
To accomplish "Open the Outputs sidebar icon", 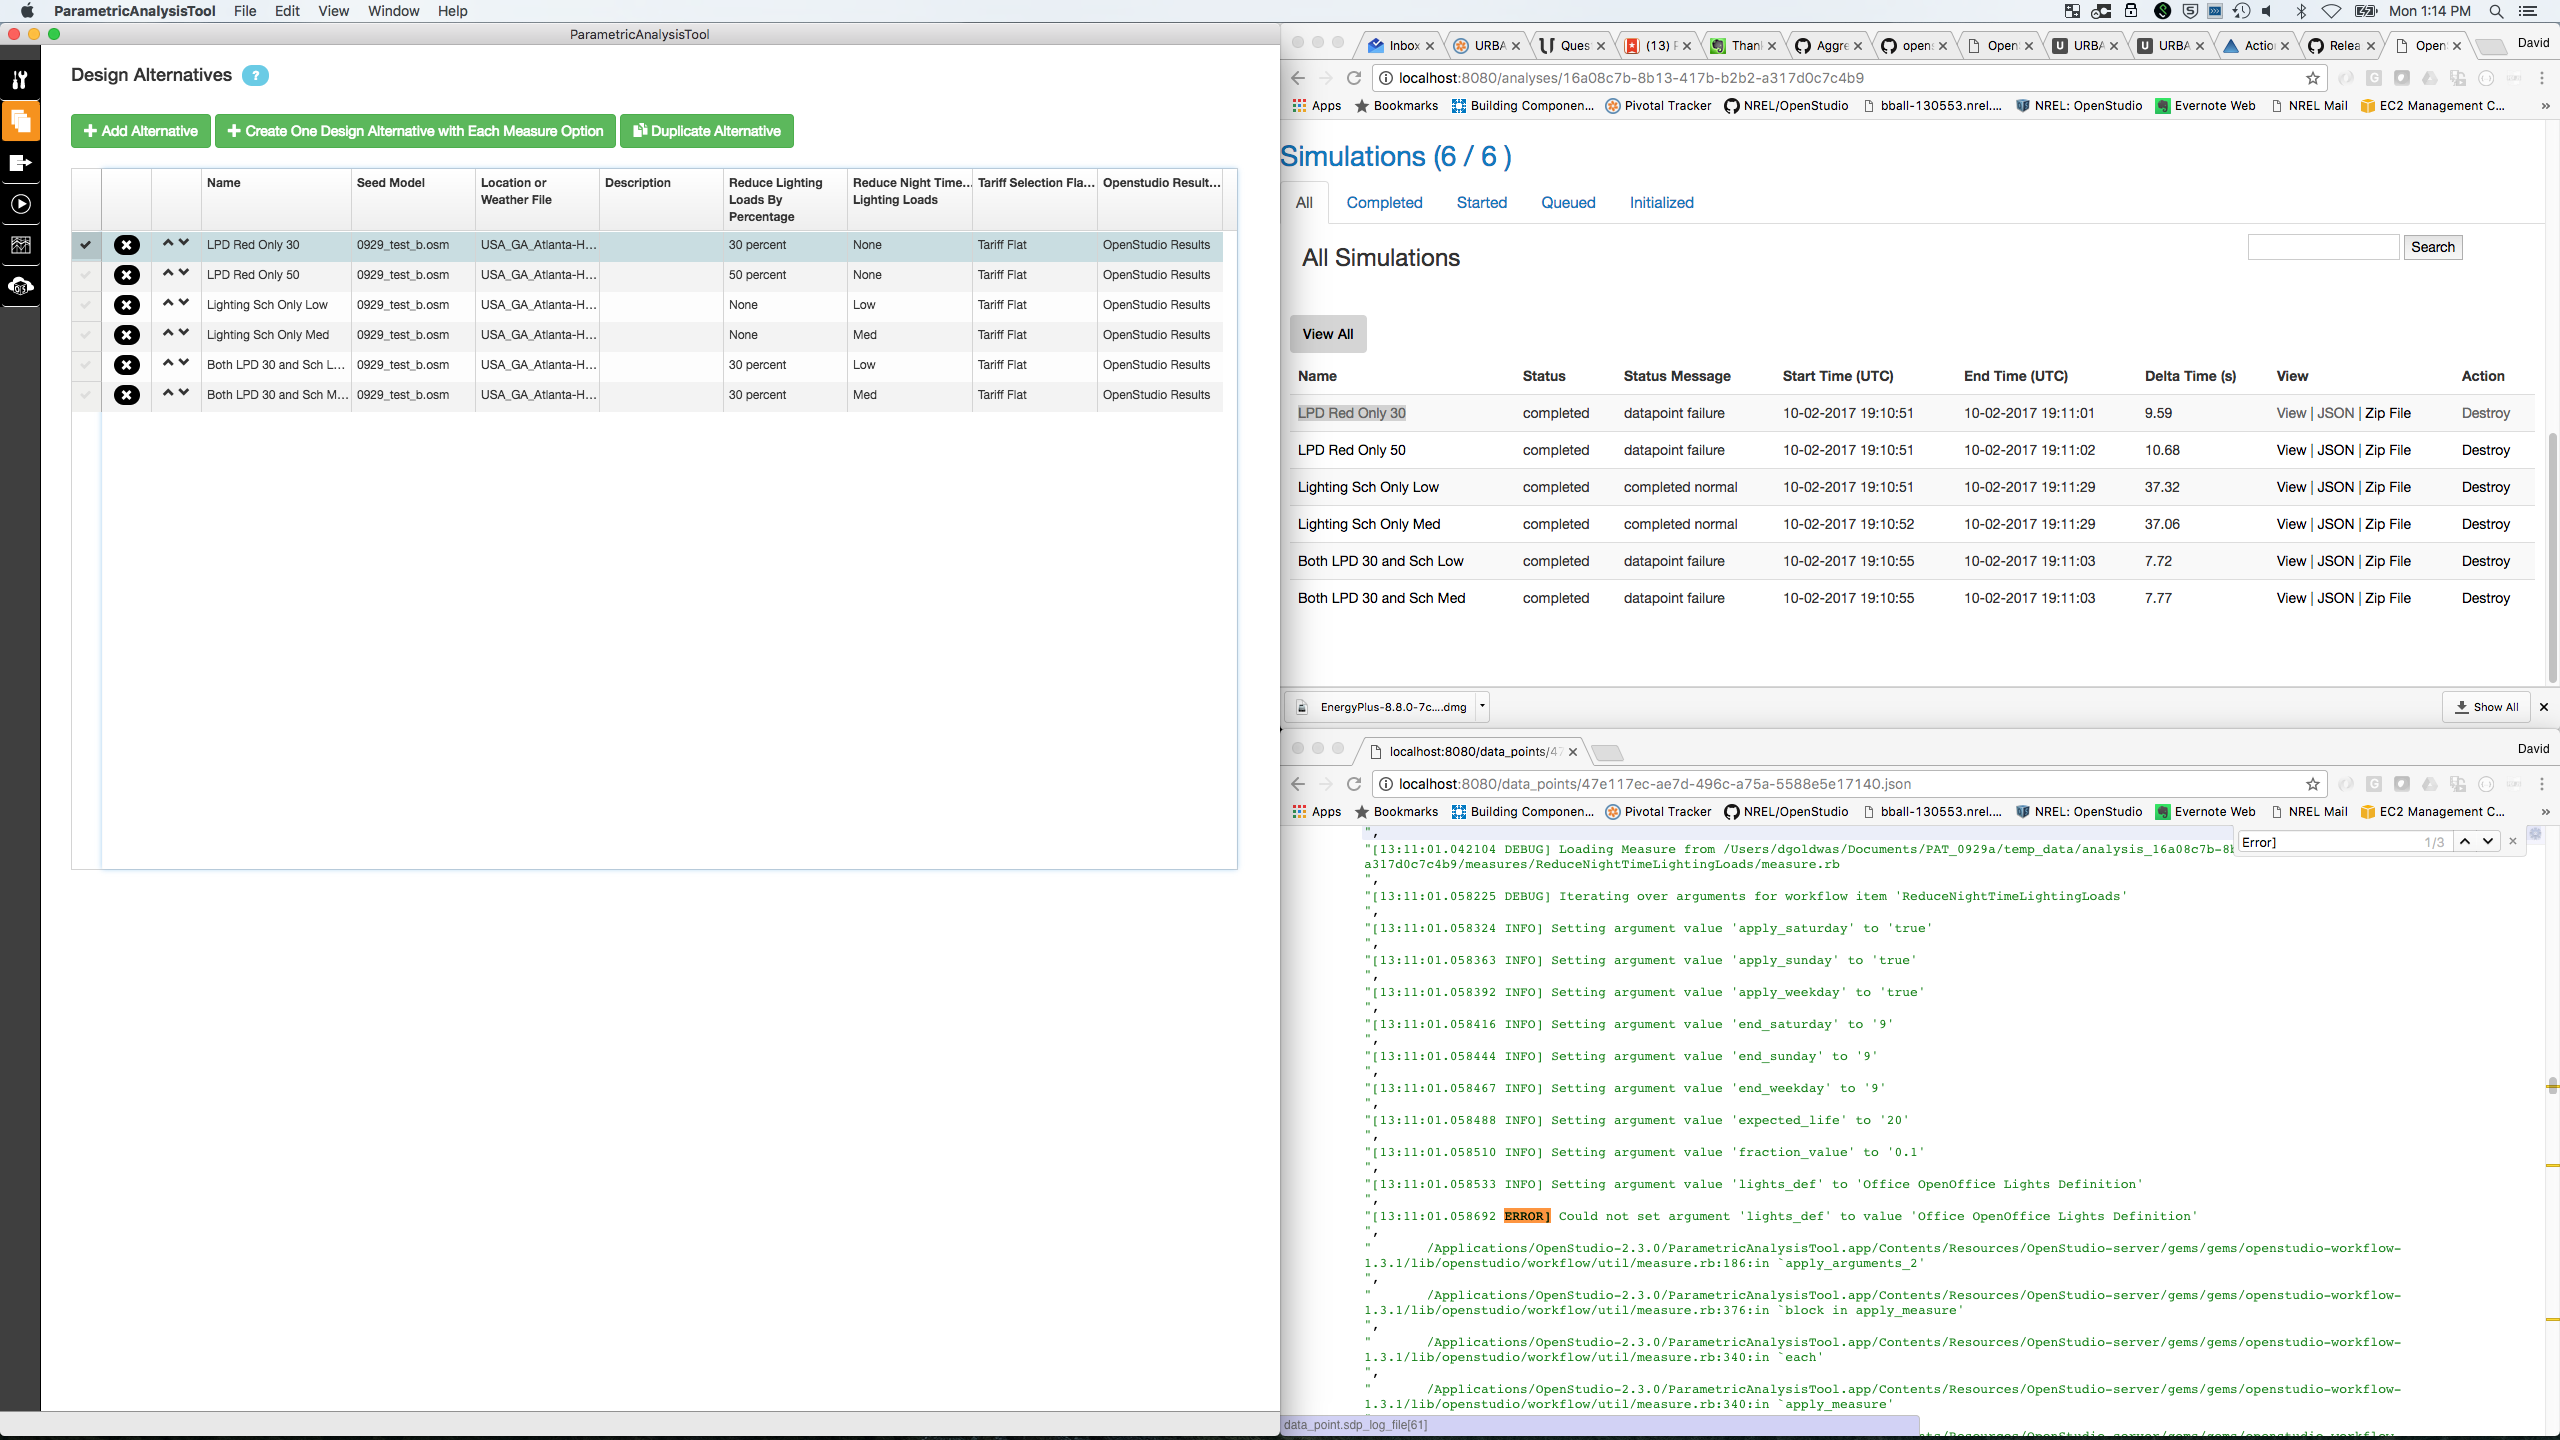I will click(x=20, y=163).
